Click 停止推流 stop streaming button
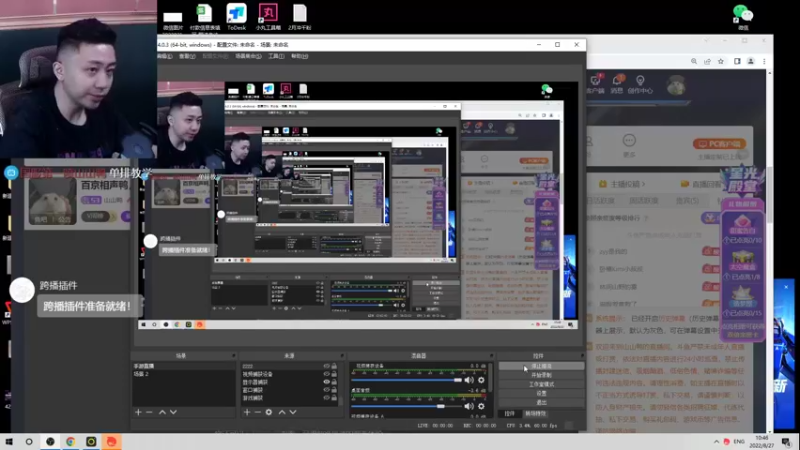 click(x=541, y=366)
